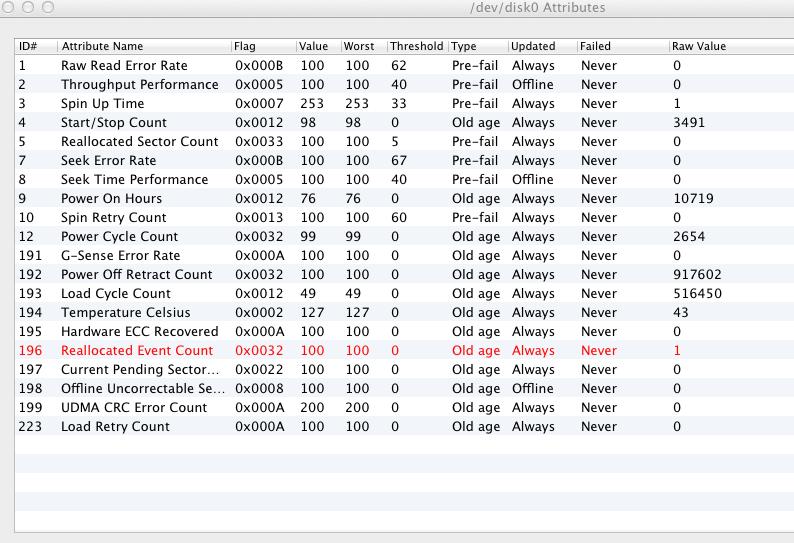This screenshot has height=543, width=794.
Task: Select the red Reallocated Event Count row
Action: pyautogui.click(x=405, y=351)
